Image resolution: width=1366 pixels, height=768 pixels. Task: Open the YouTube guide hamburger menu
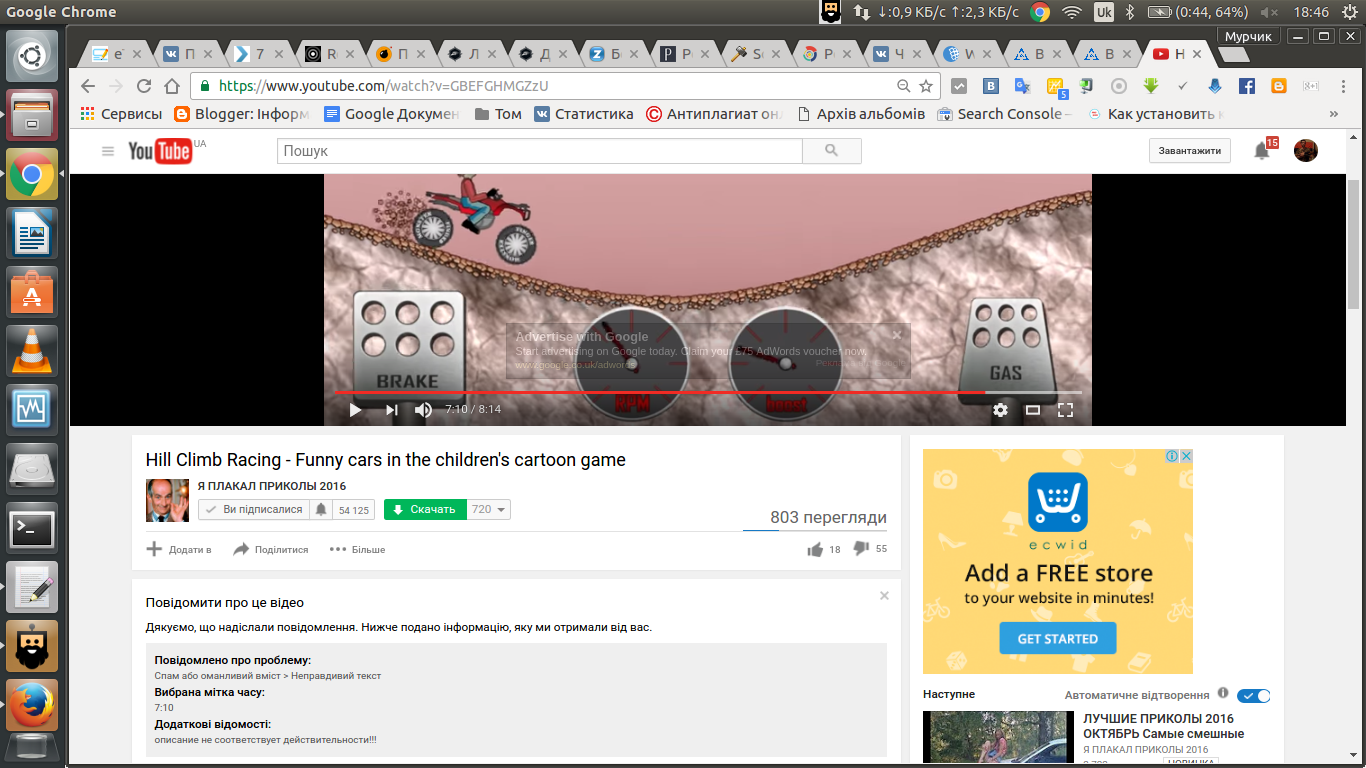click(x=108, y=151)
